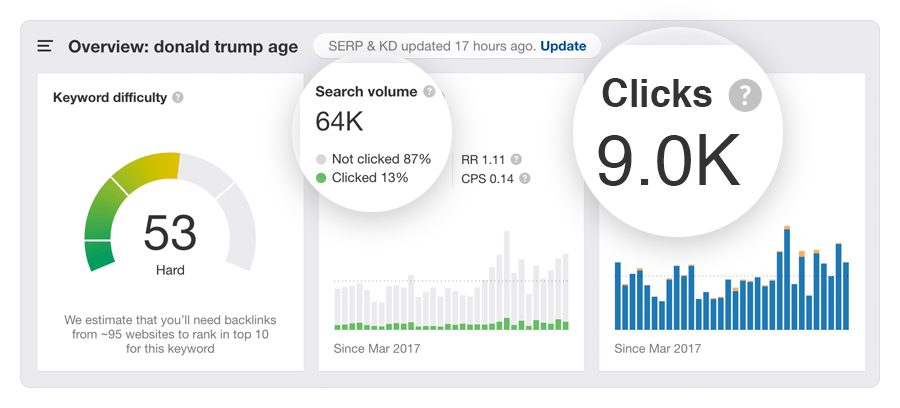
Task: Open help icon next to Search volume
Action: coord(429,92)
